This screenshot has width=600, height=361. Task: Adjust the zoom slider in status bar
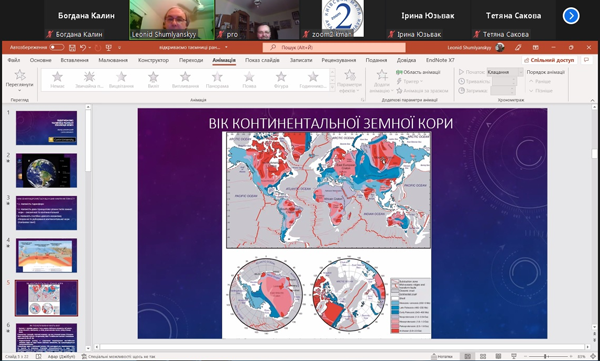pyautogui.click(x=545, y=356)
